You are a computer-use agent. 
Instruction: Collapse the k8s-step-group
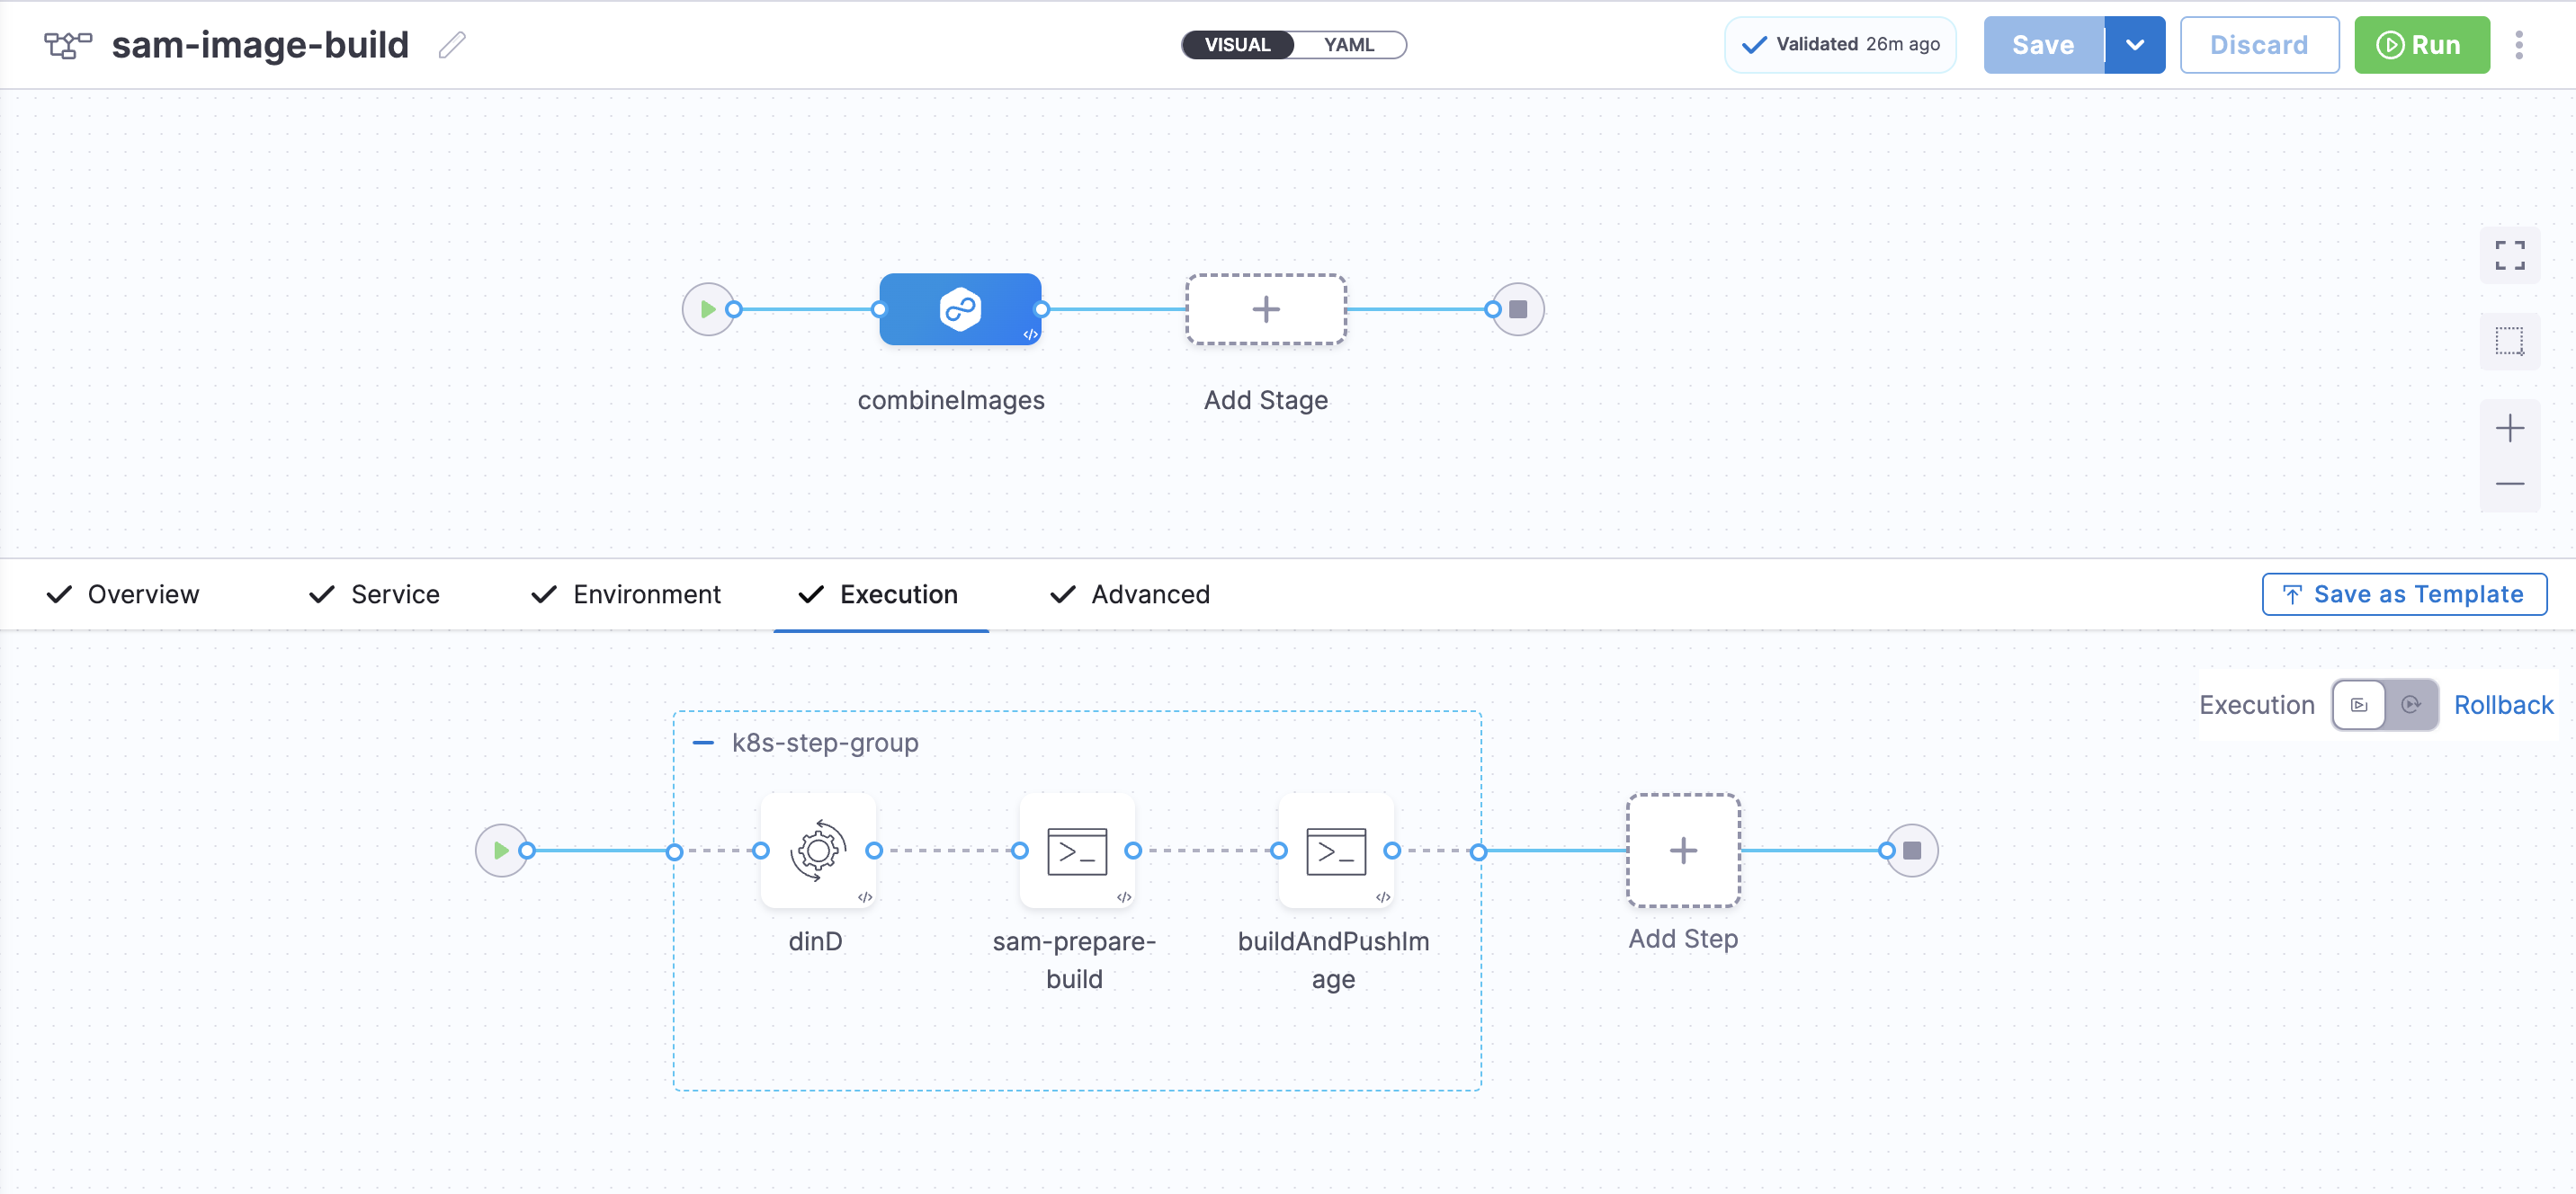click(x=703, y=743)
